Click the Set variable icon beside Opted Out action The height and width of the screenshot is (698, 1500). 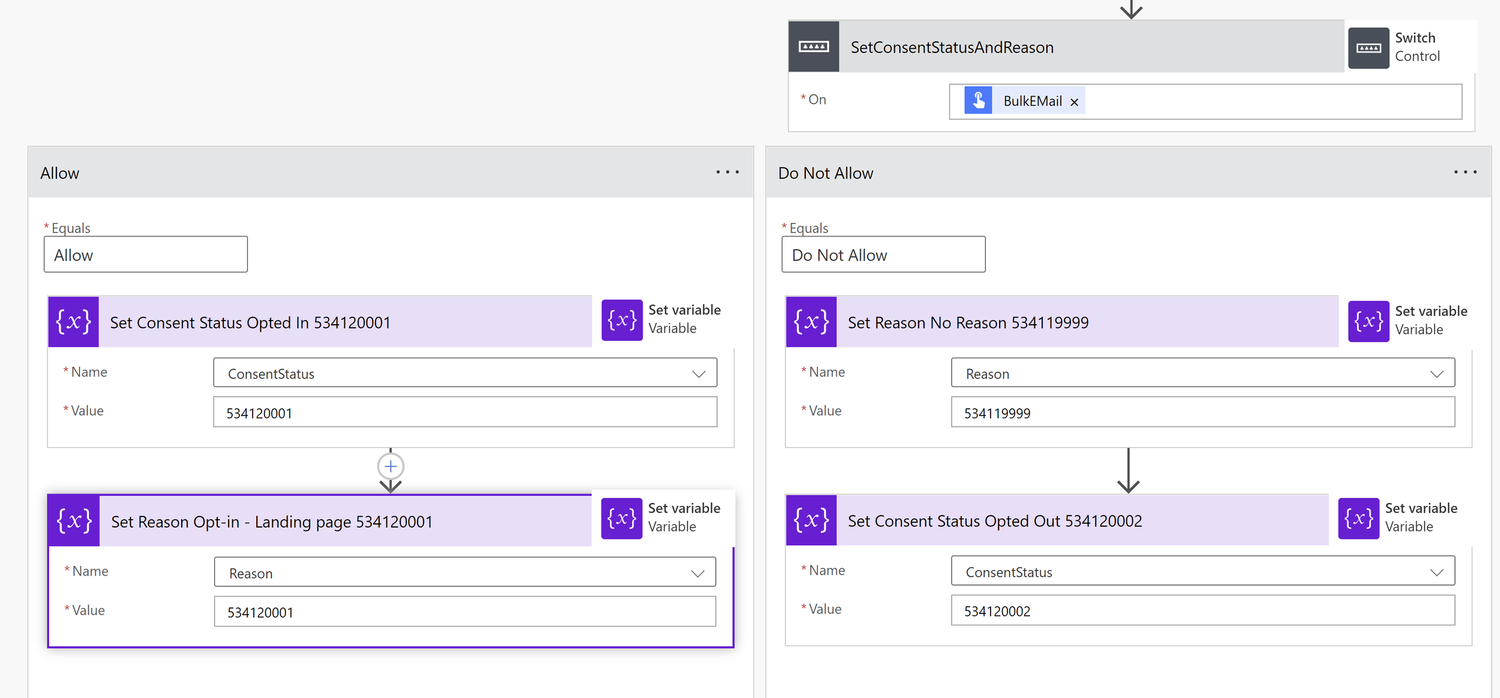pos(1358,519)
